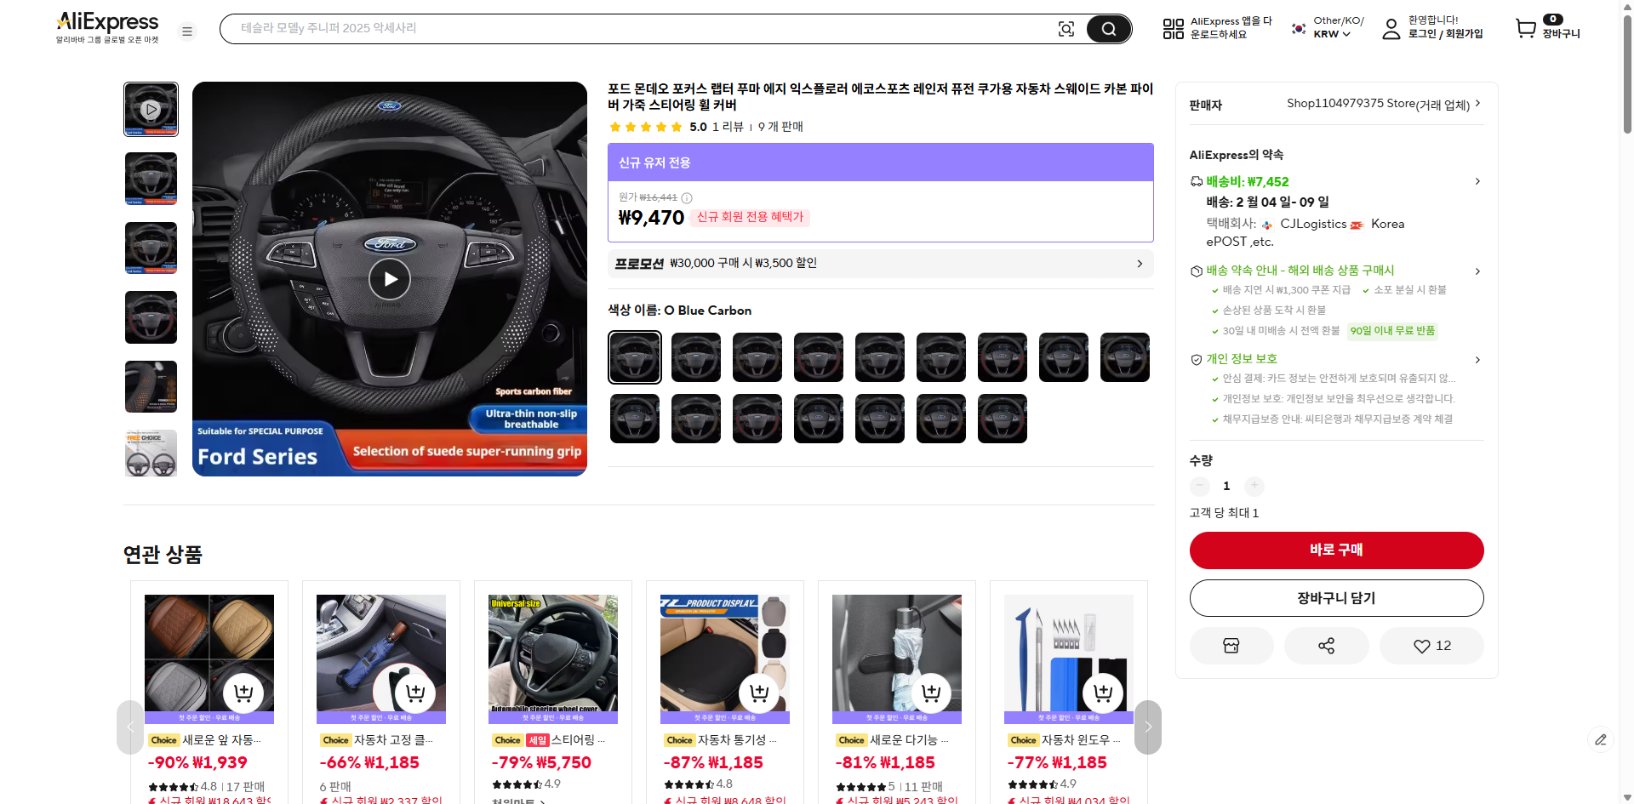Increase quantity with plus button
This screenshot has height=804, width=1634.
[1254, 486]
